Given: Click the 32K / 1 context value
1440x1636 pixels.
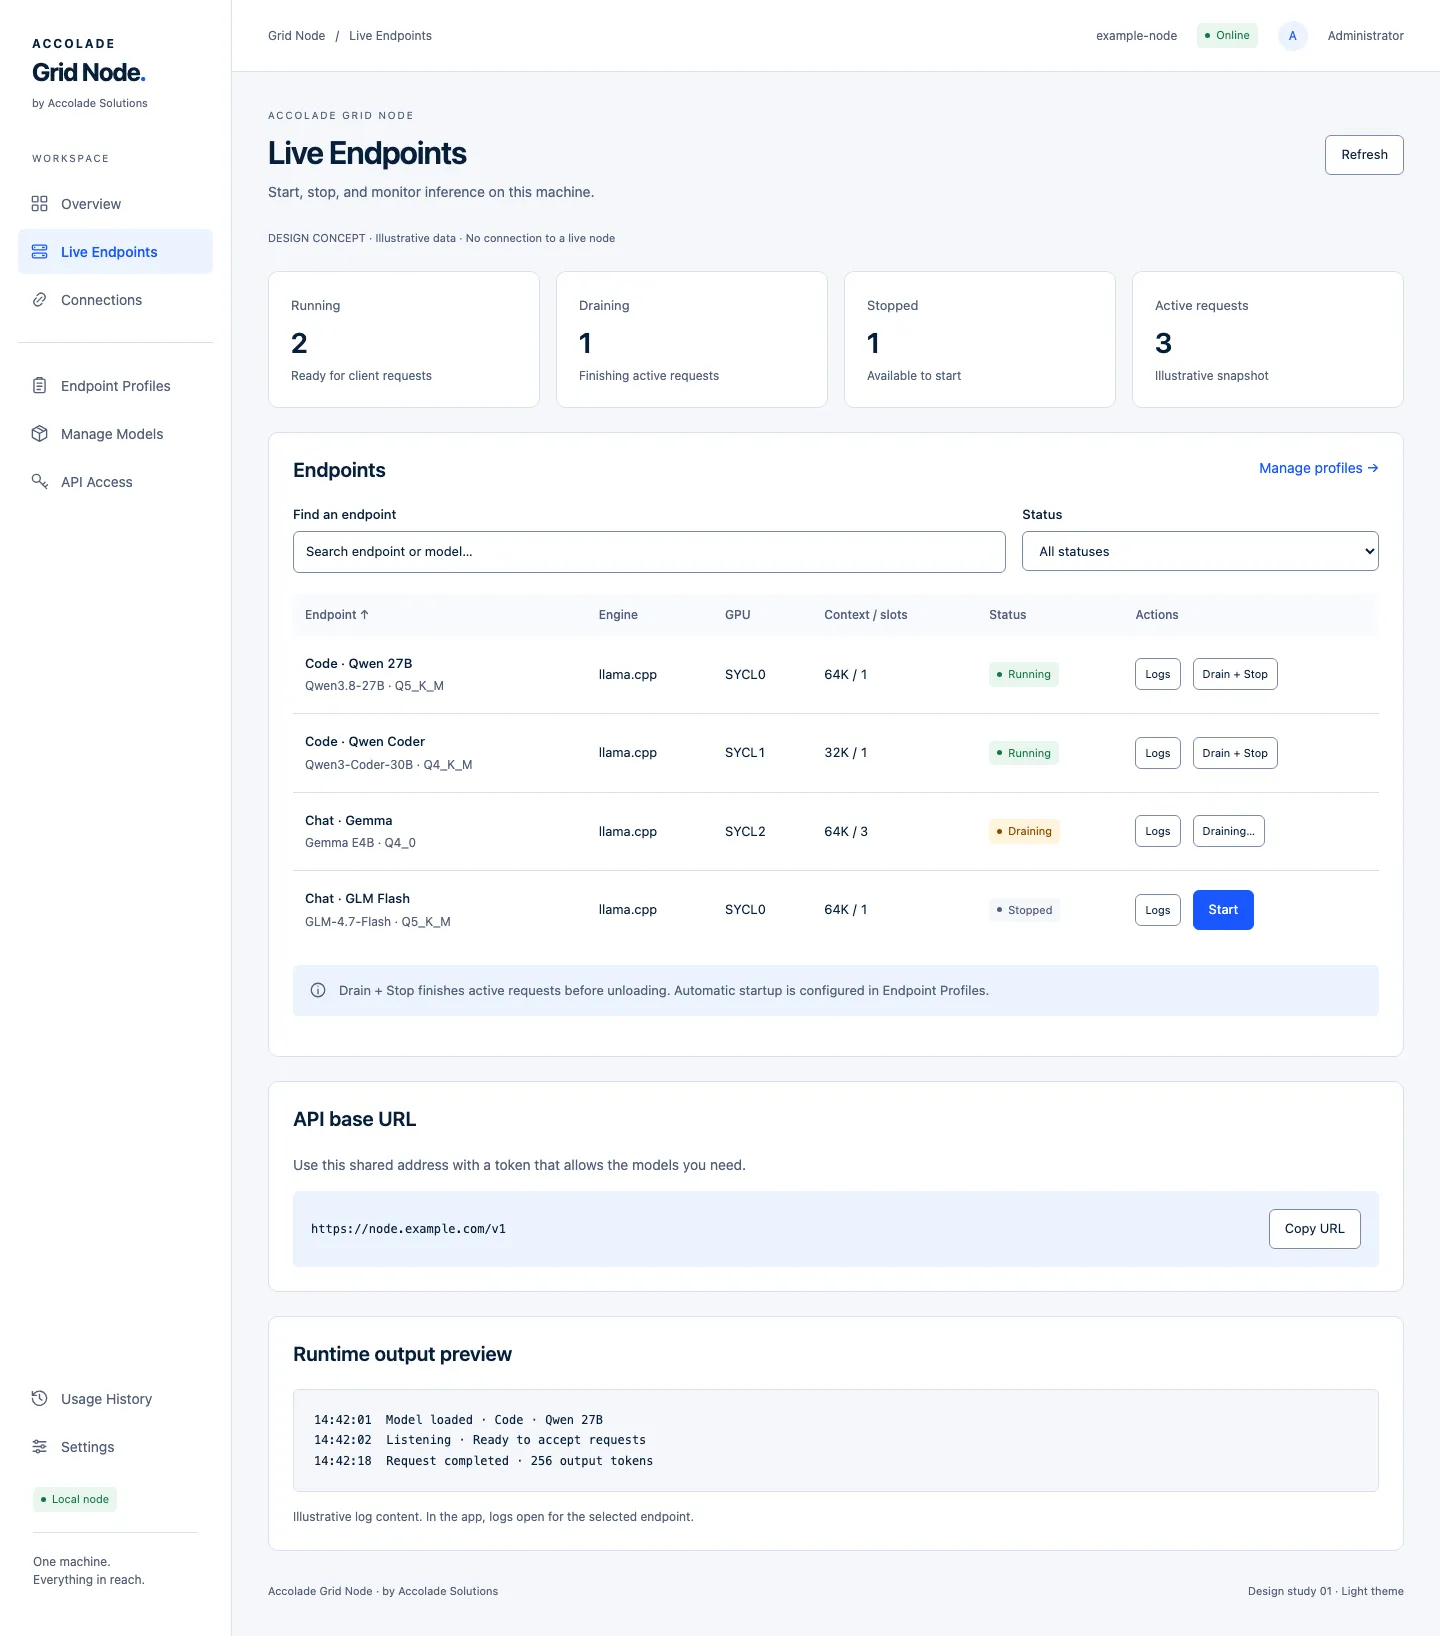Looking at the screenshot, I should click(846, 753).
